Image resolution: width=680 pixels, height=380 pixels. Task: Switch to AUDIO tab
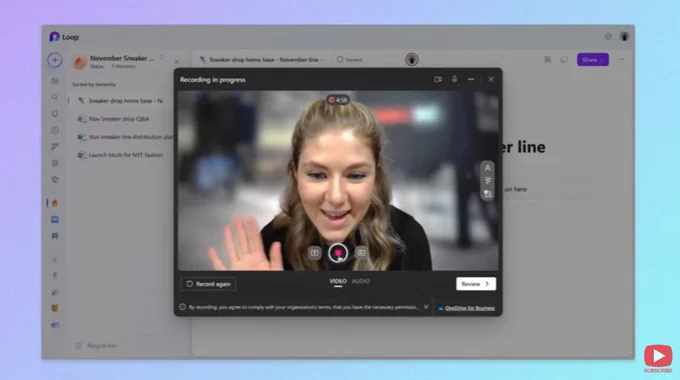(x=361, y=282)
